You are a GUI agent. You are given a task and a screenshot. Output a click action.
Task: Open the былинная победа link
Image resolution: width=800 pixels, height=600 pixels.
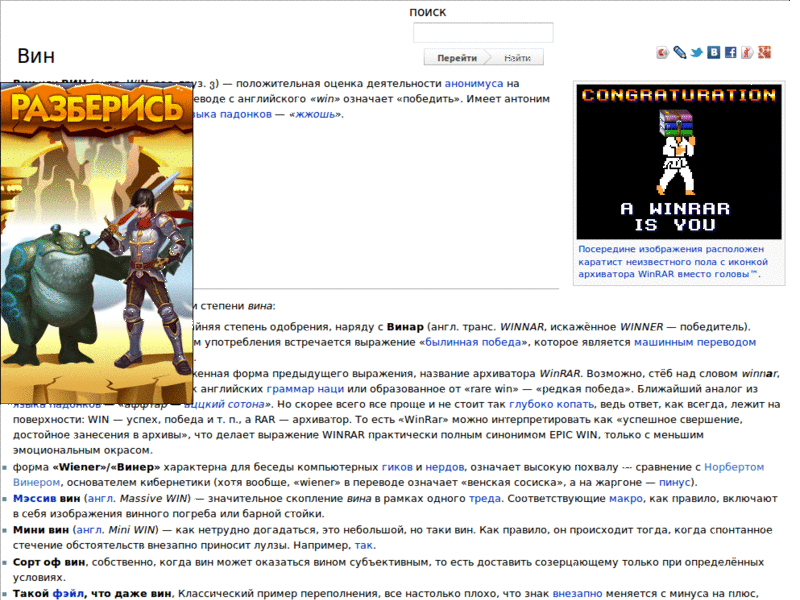[x=473, y=342]
